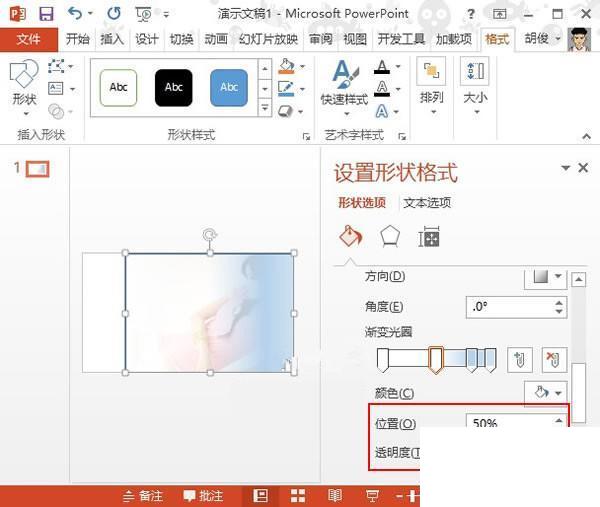This screenshot has width=600, height=507.
Task: Select the Effects pentagon icon tab
Action: coord(390,236)
